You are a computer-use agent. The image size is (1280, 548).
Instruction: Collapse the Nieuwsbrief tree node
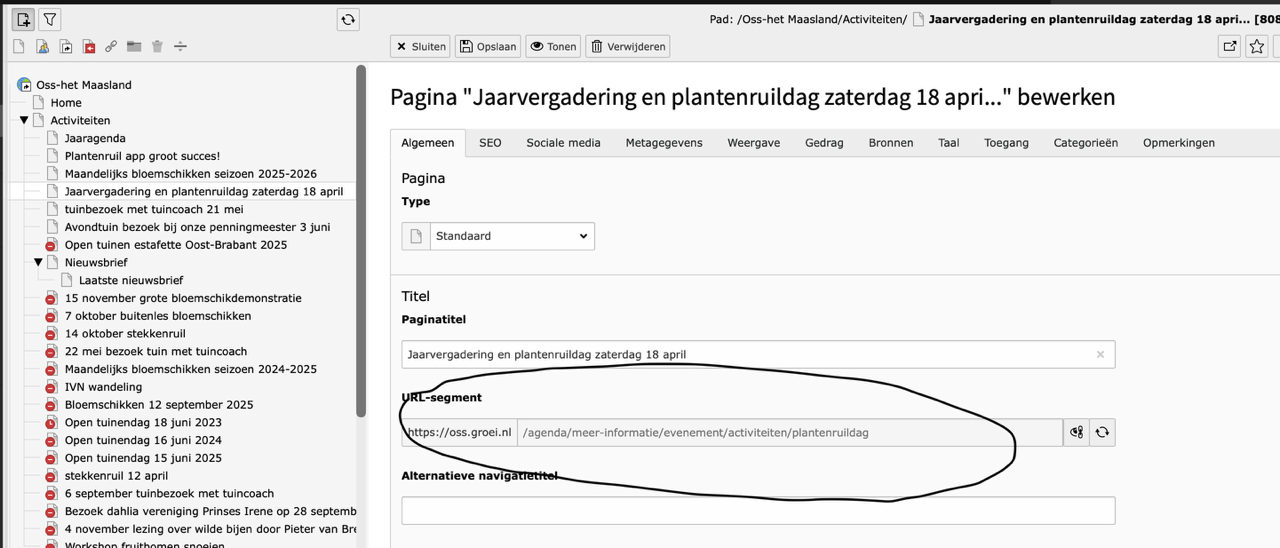(x=38, y=263)
